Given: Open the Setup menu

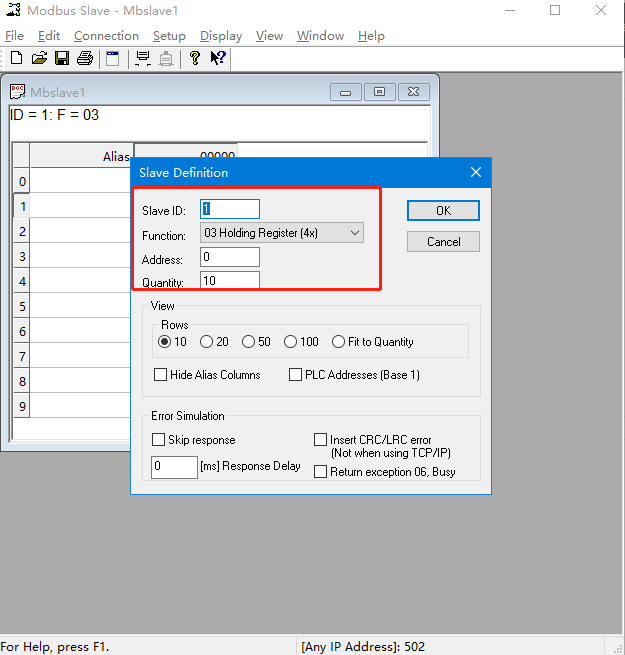Looking at the screenshot, I should coord(169,36).
